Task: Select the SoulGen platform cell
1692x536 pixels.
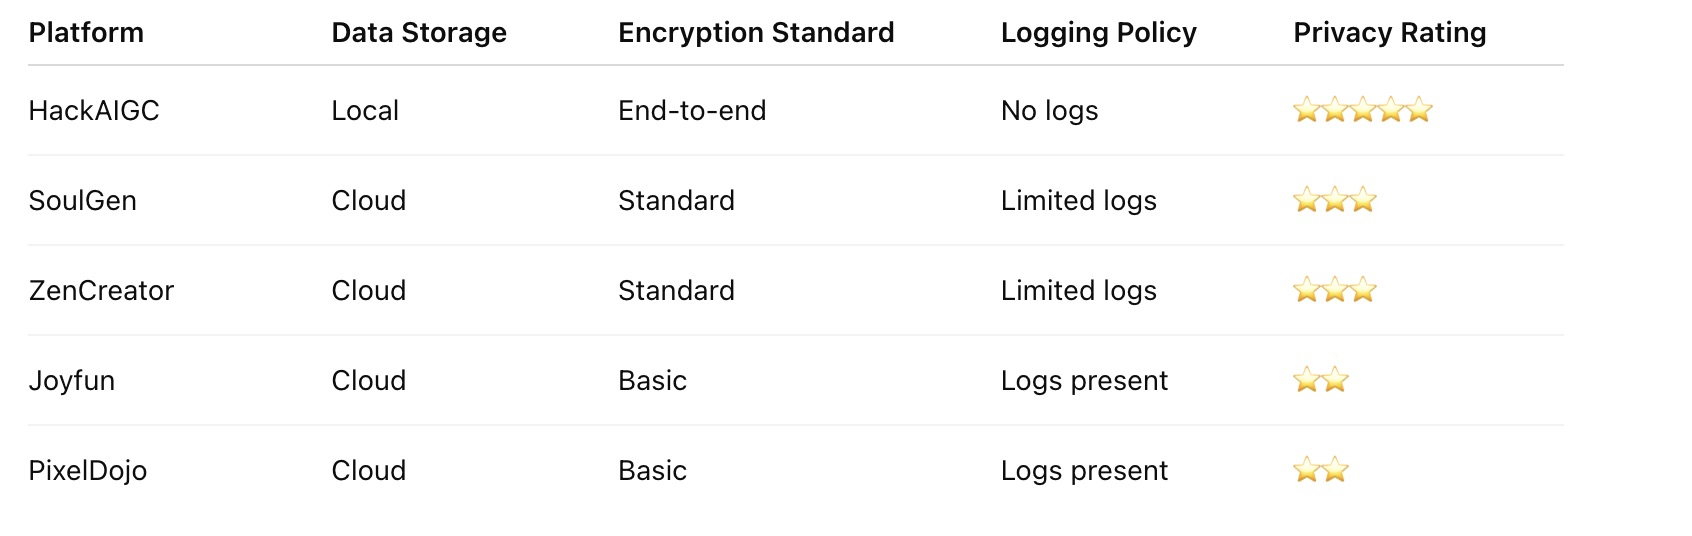Action: 82,201
